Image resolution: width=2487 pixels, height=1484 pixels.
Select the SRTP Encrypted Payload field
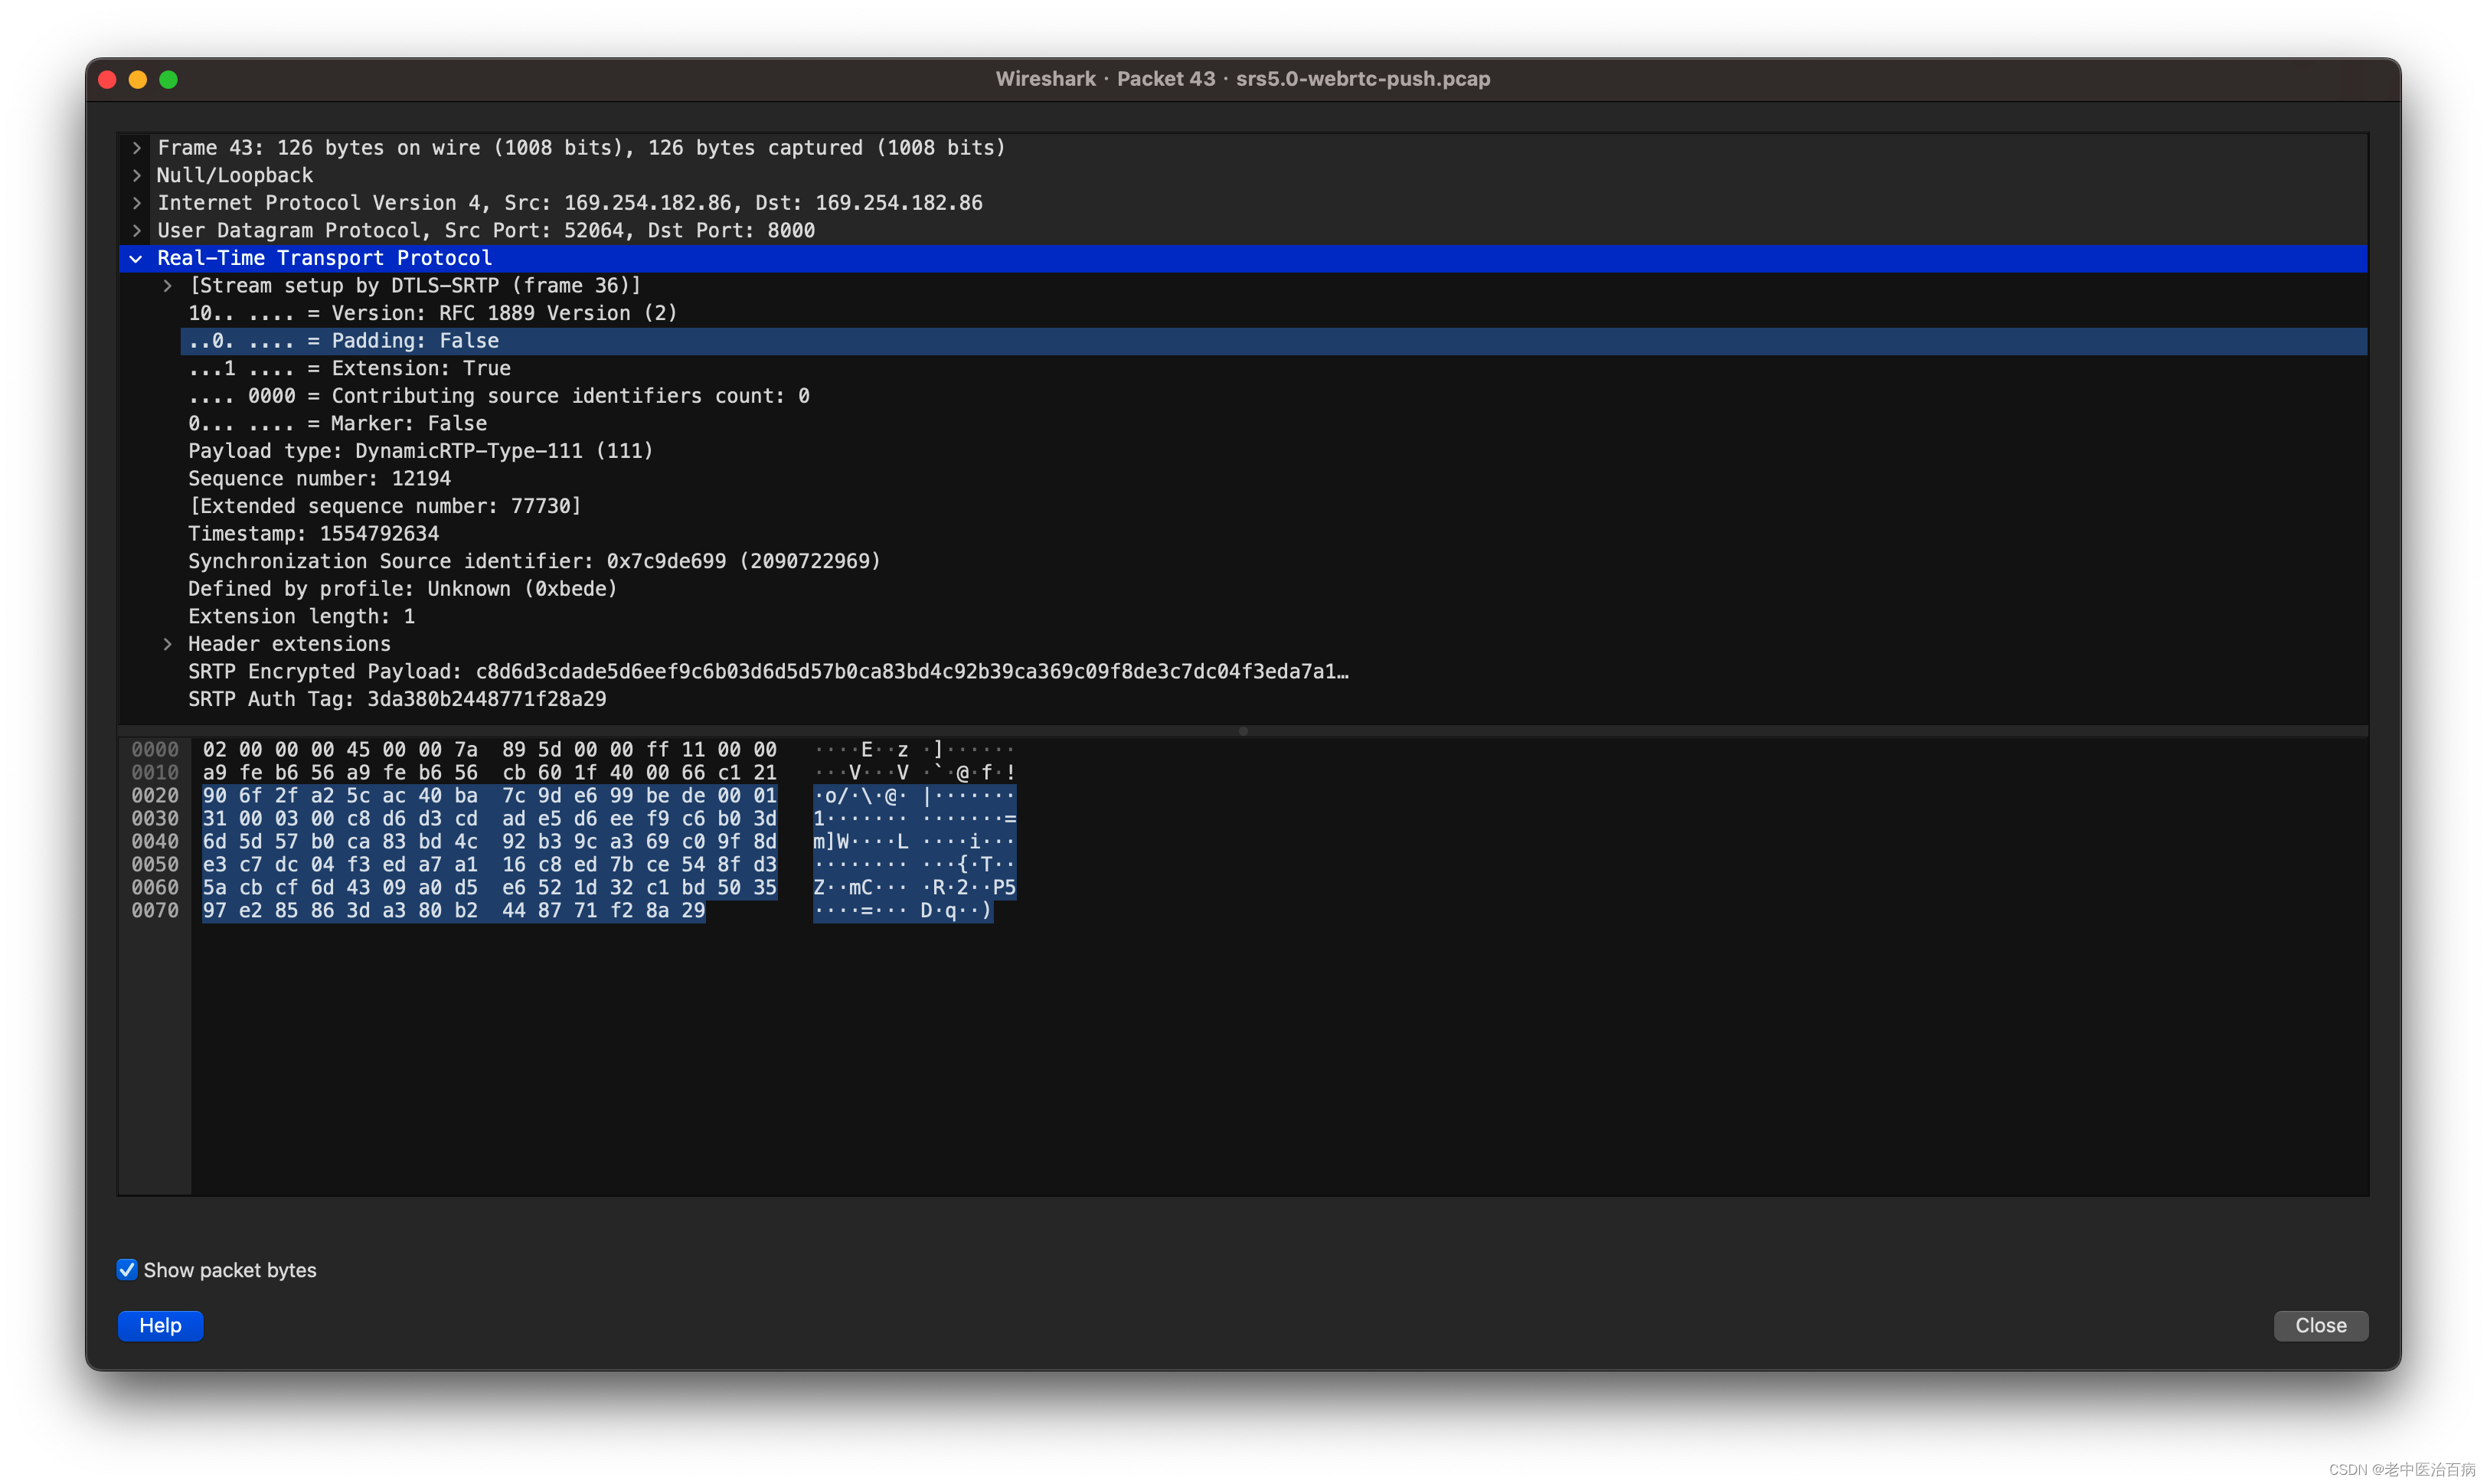pyautogui.click(x=700, y=671)
